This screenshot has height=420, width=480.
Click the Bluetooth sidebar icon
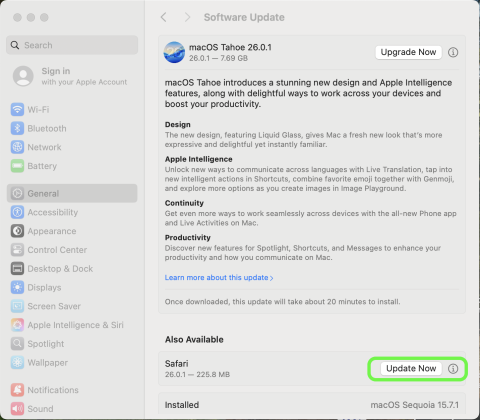(x=17, y=128)
